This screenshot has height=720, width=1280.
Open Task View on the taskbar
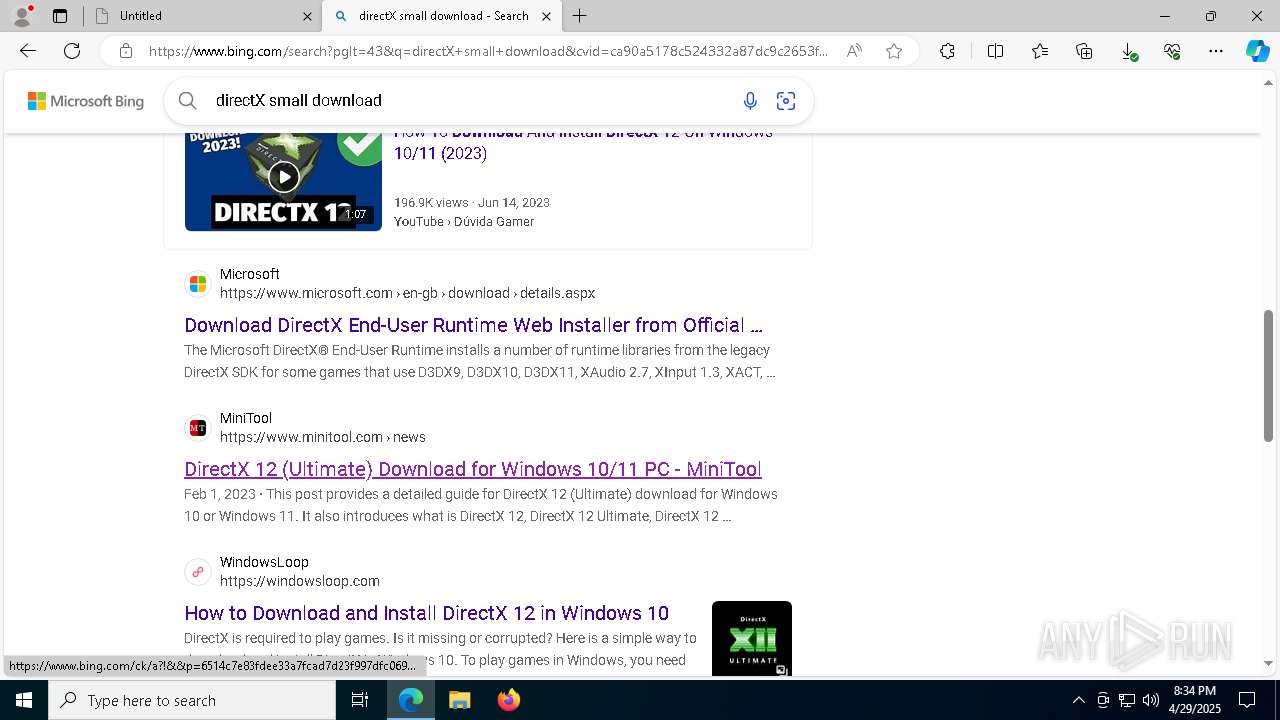click(x=360, y=700)
